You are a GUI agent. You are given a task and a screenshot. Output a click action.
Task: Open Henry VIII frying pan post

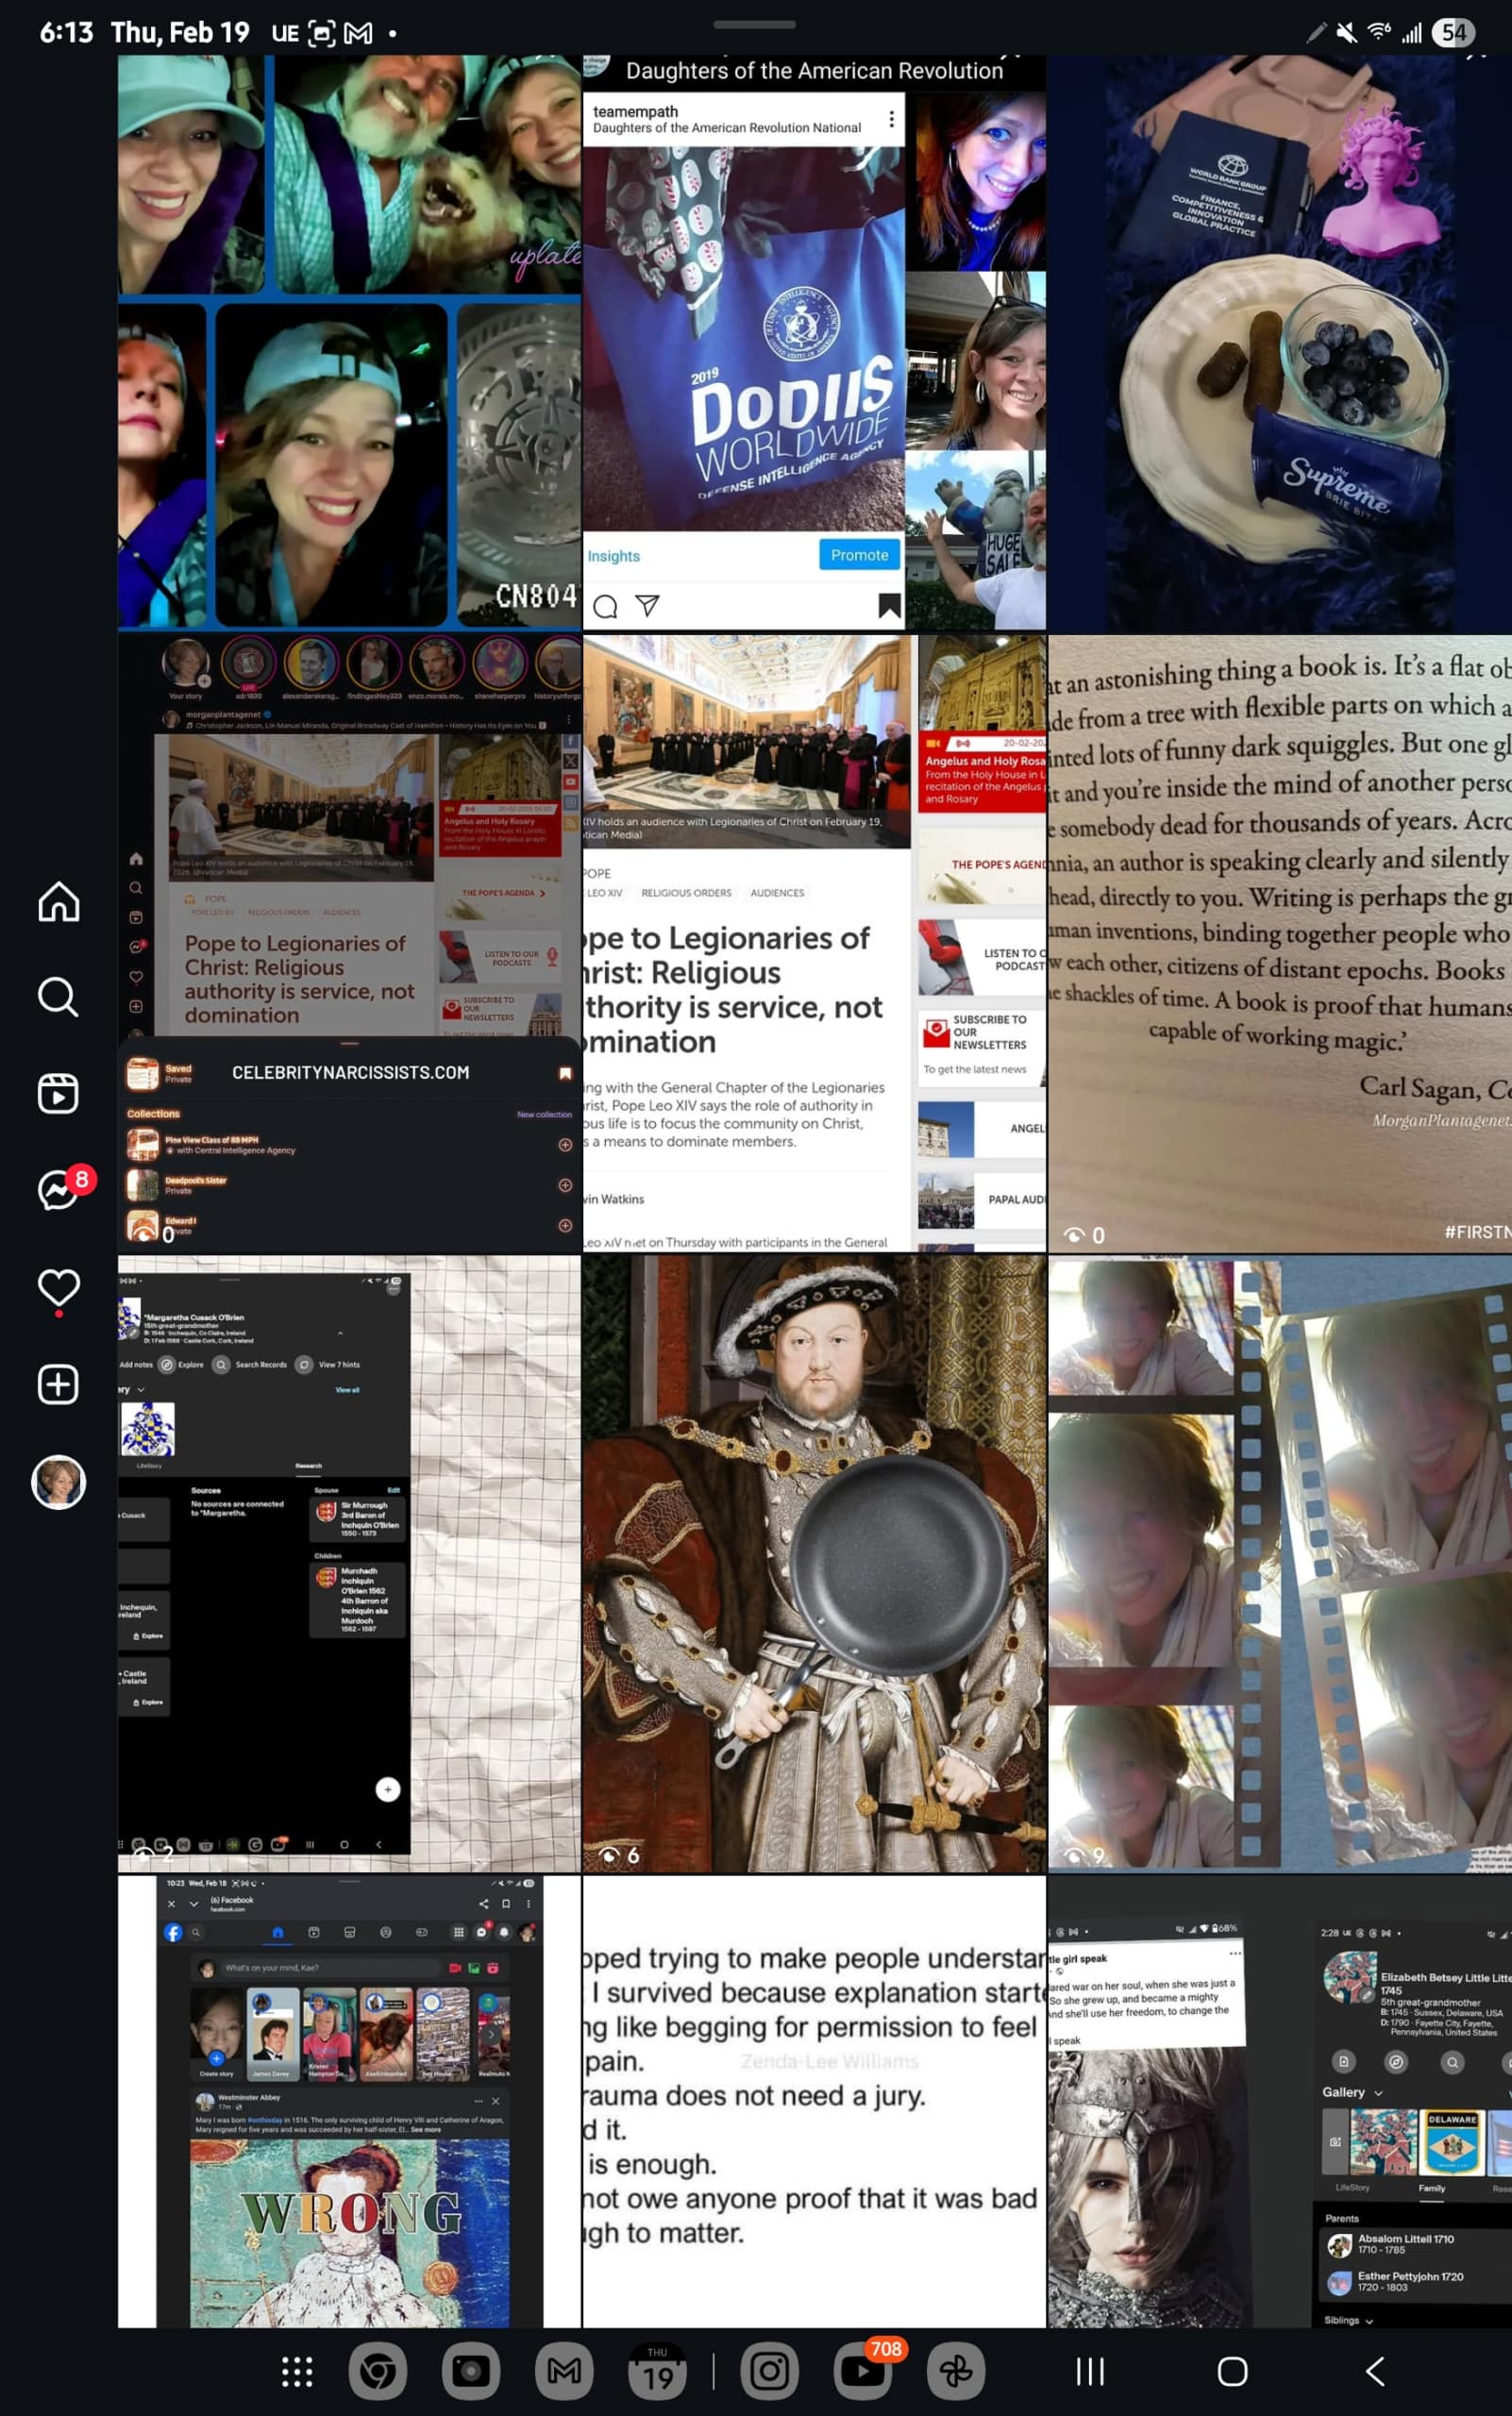point(814,1563)
